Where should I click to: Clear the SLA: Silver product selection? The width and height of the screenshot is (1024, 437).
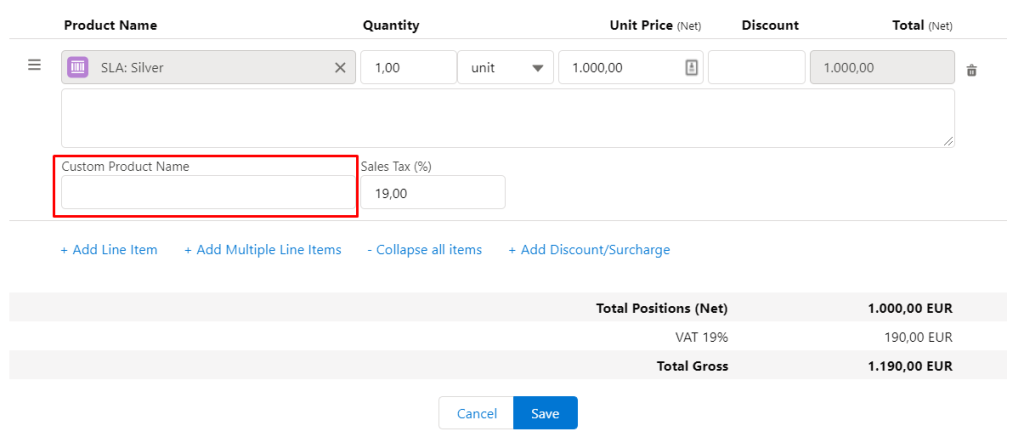(x=340, y=68)
